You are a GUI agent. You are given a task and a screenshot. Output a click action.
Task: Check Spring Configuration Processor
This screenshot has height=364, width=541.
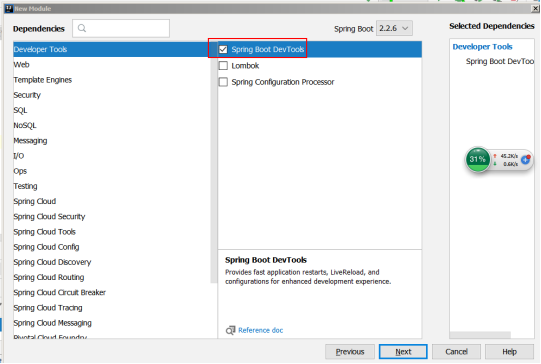[223, 82]
